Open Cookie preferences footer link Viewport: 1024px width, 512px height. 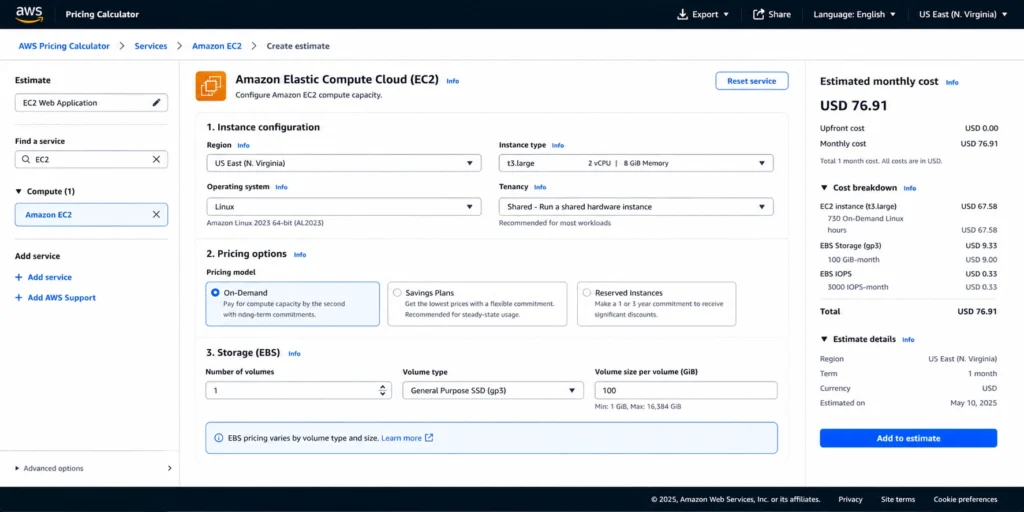pos(965,500)
